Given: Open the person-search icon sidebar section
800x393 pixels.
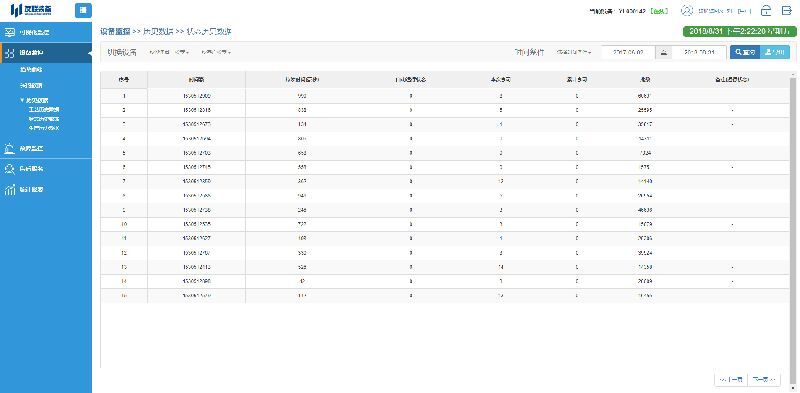Looking at the screenshot, I should point(9,169).
